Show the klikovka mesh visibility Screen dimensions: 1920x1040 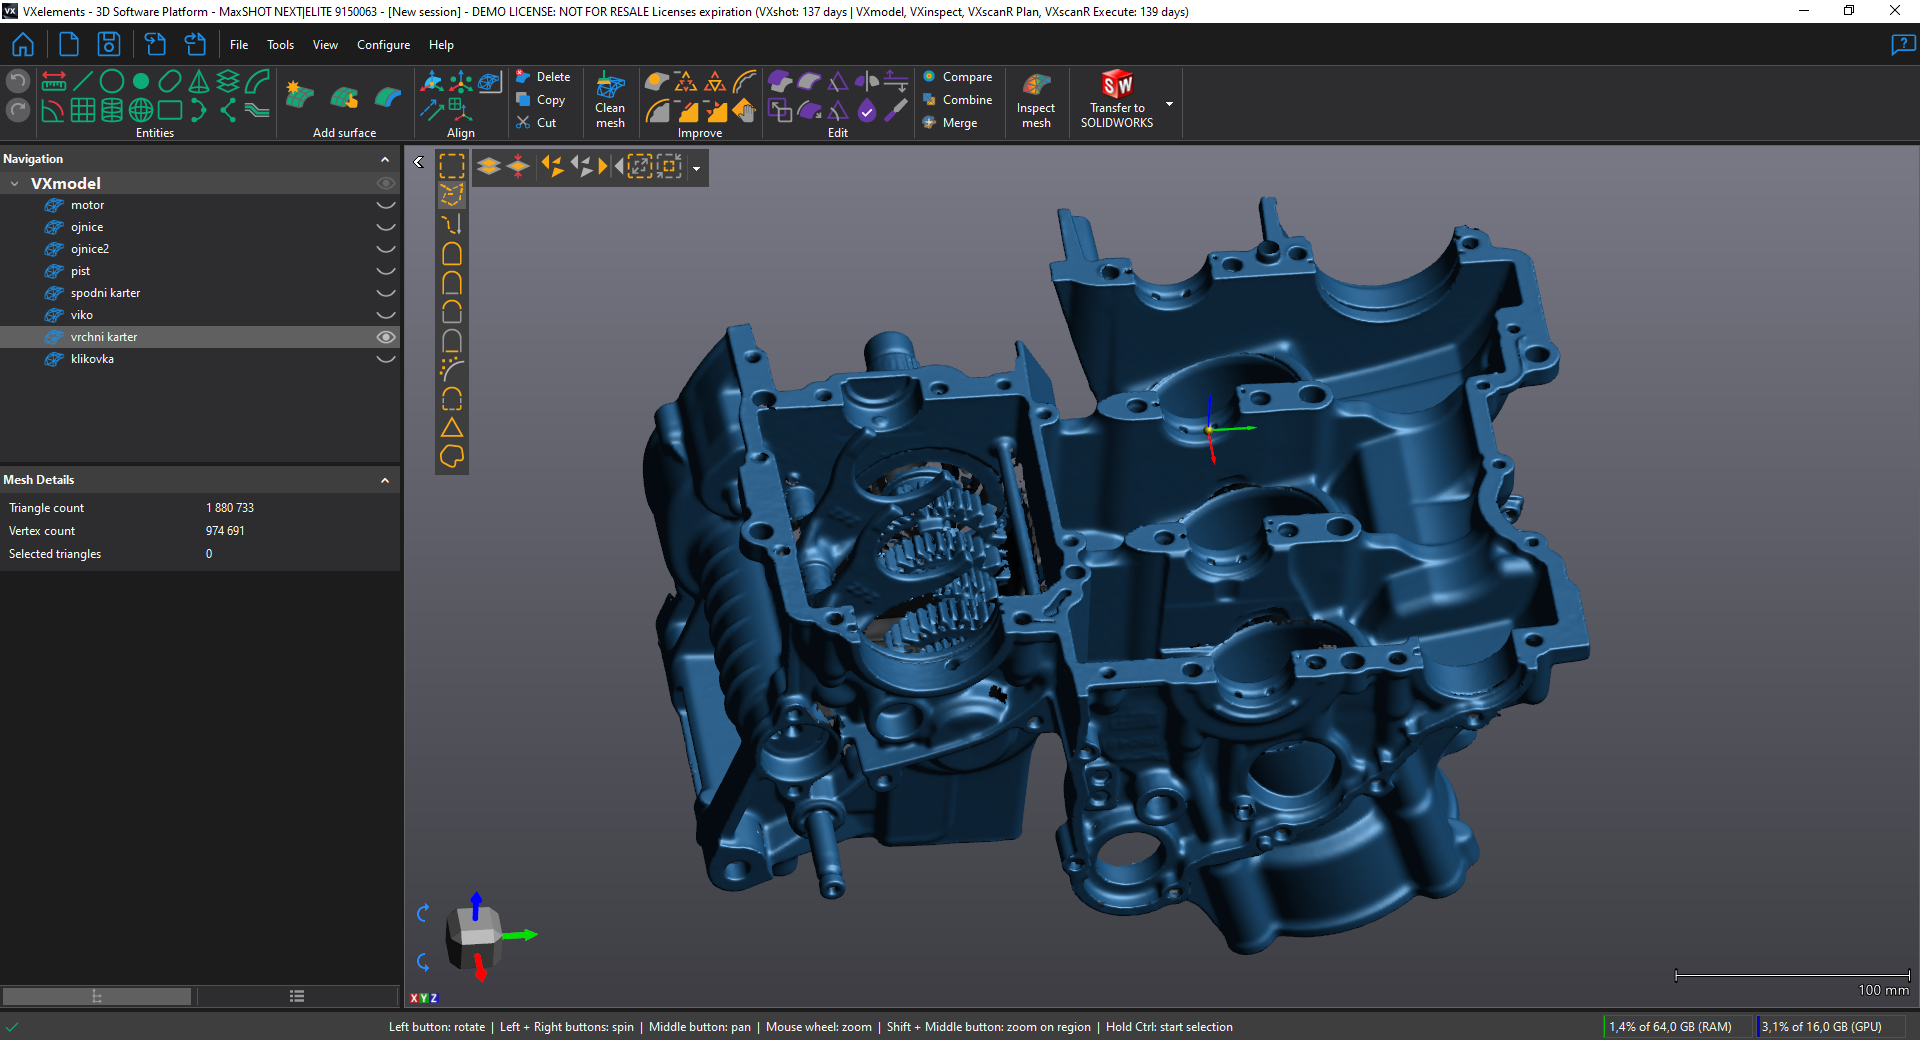[385, 359]
